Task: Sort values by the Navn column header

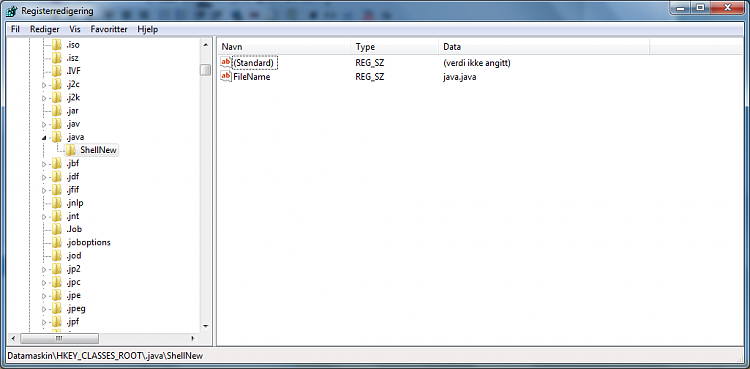Action: (x=284, y=47)
